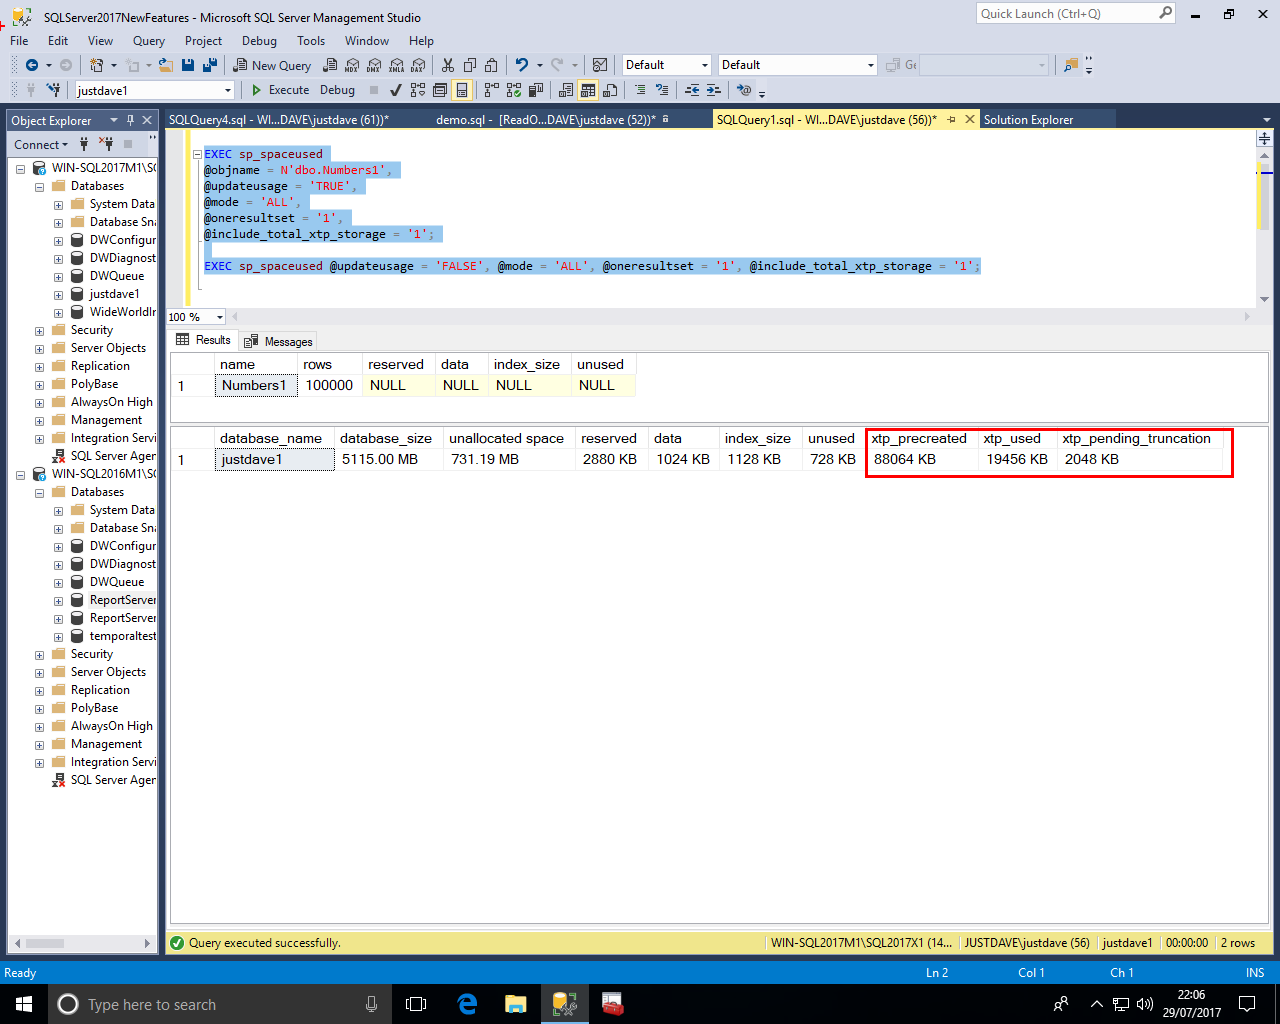
Task: Click the Parse checkmark icon
Action: [x=396, y=90]
